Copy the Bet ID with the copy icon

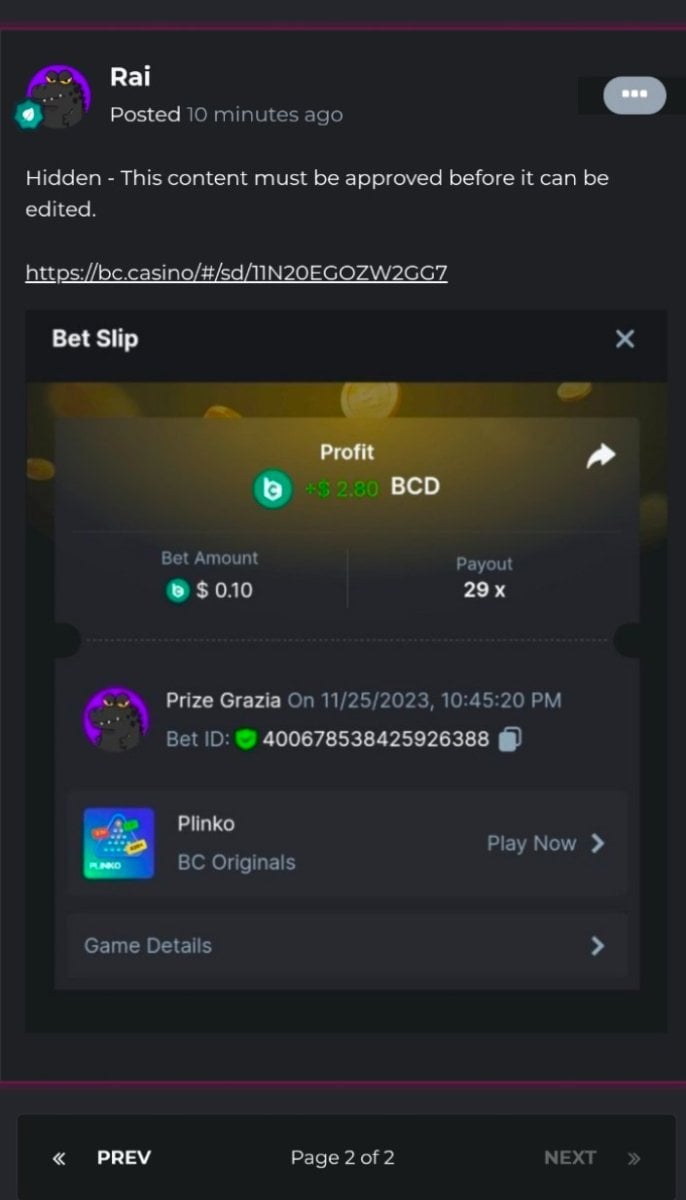[509, 739]
